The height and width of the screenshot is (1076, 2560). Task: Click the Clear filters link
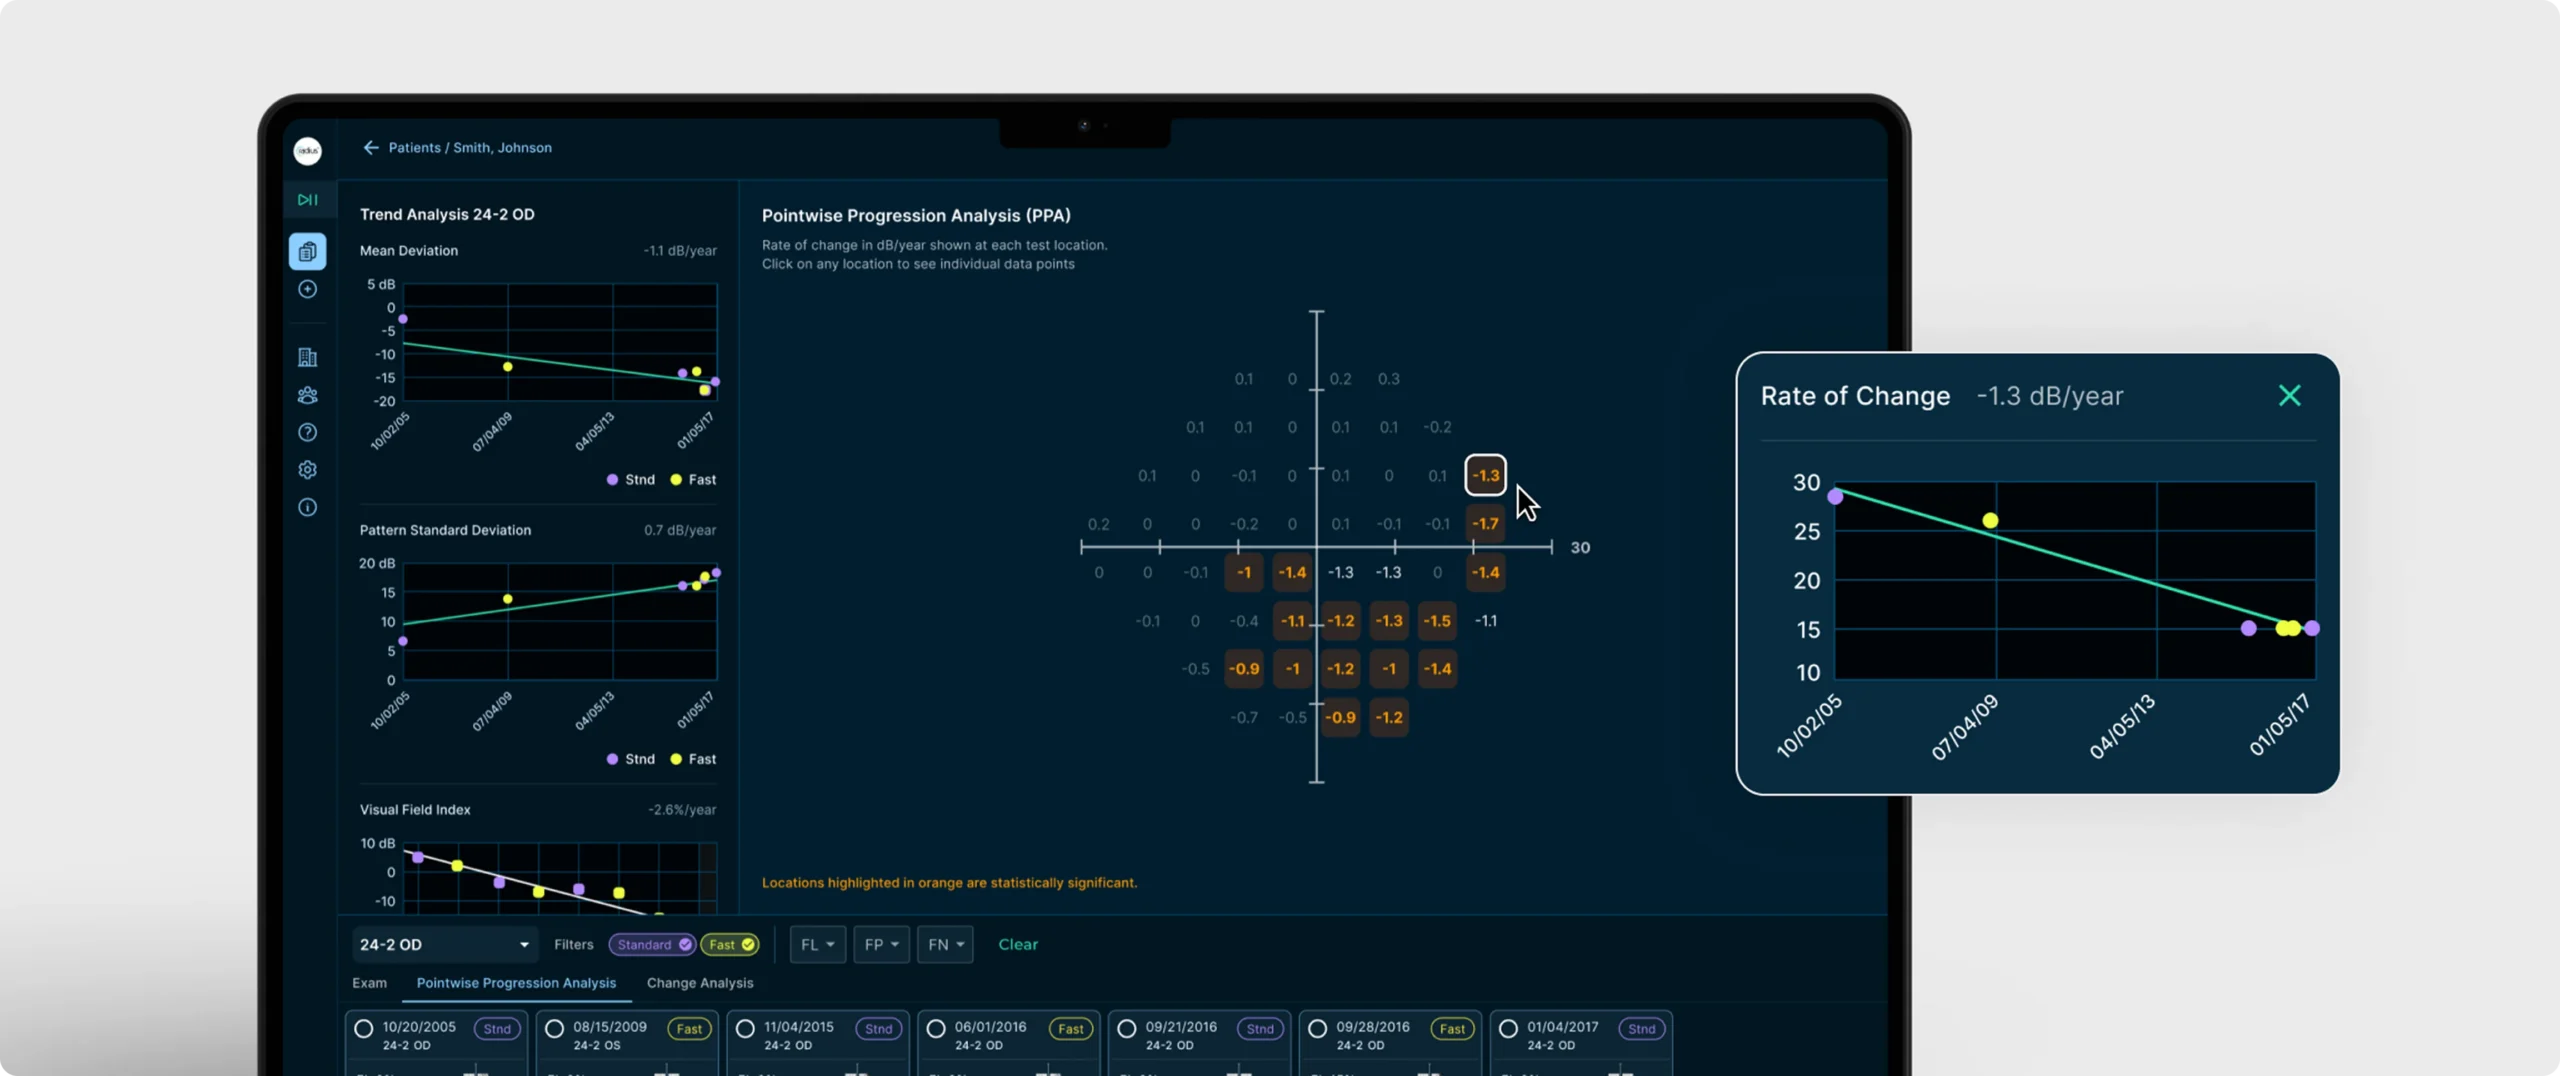tap(1018, 944)
